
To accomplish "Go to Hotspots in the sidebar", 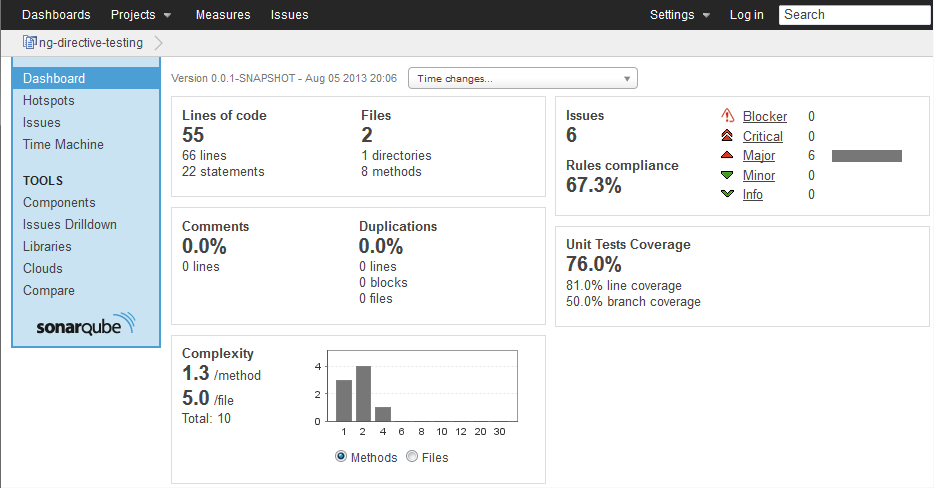I will pos(49,101).
